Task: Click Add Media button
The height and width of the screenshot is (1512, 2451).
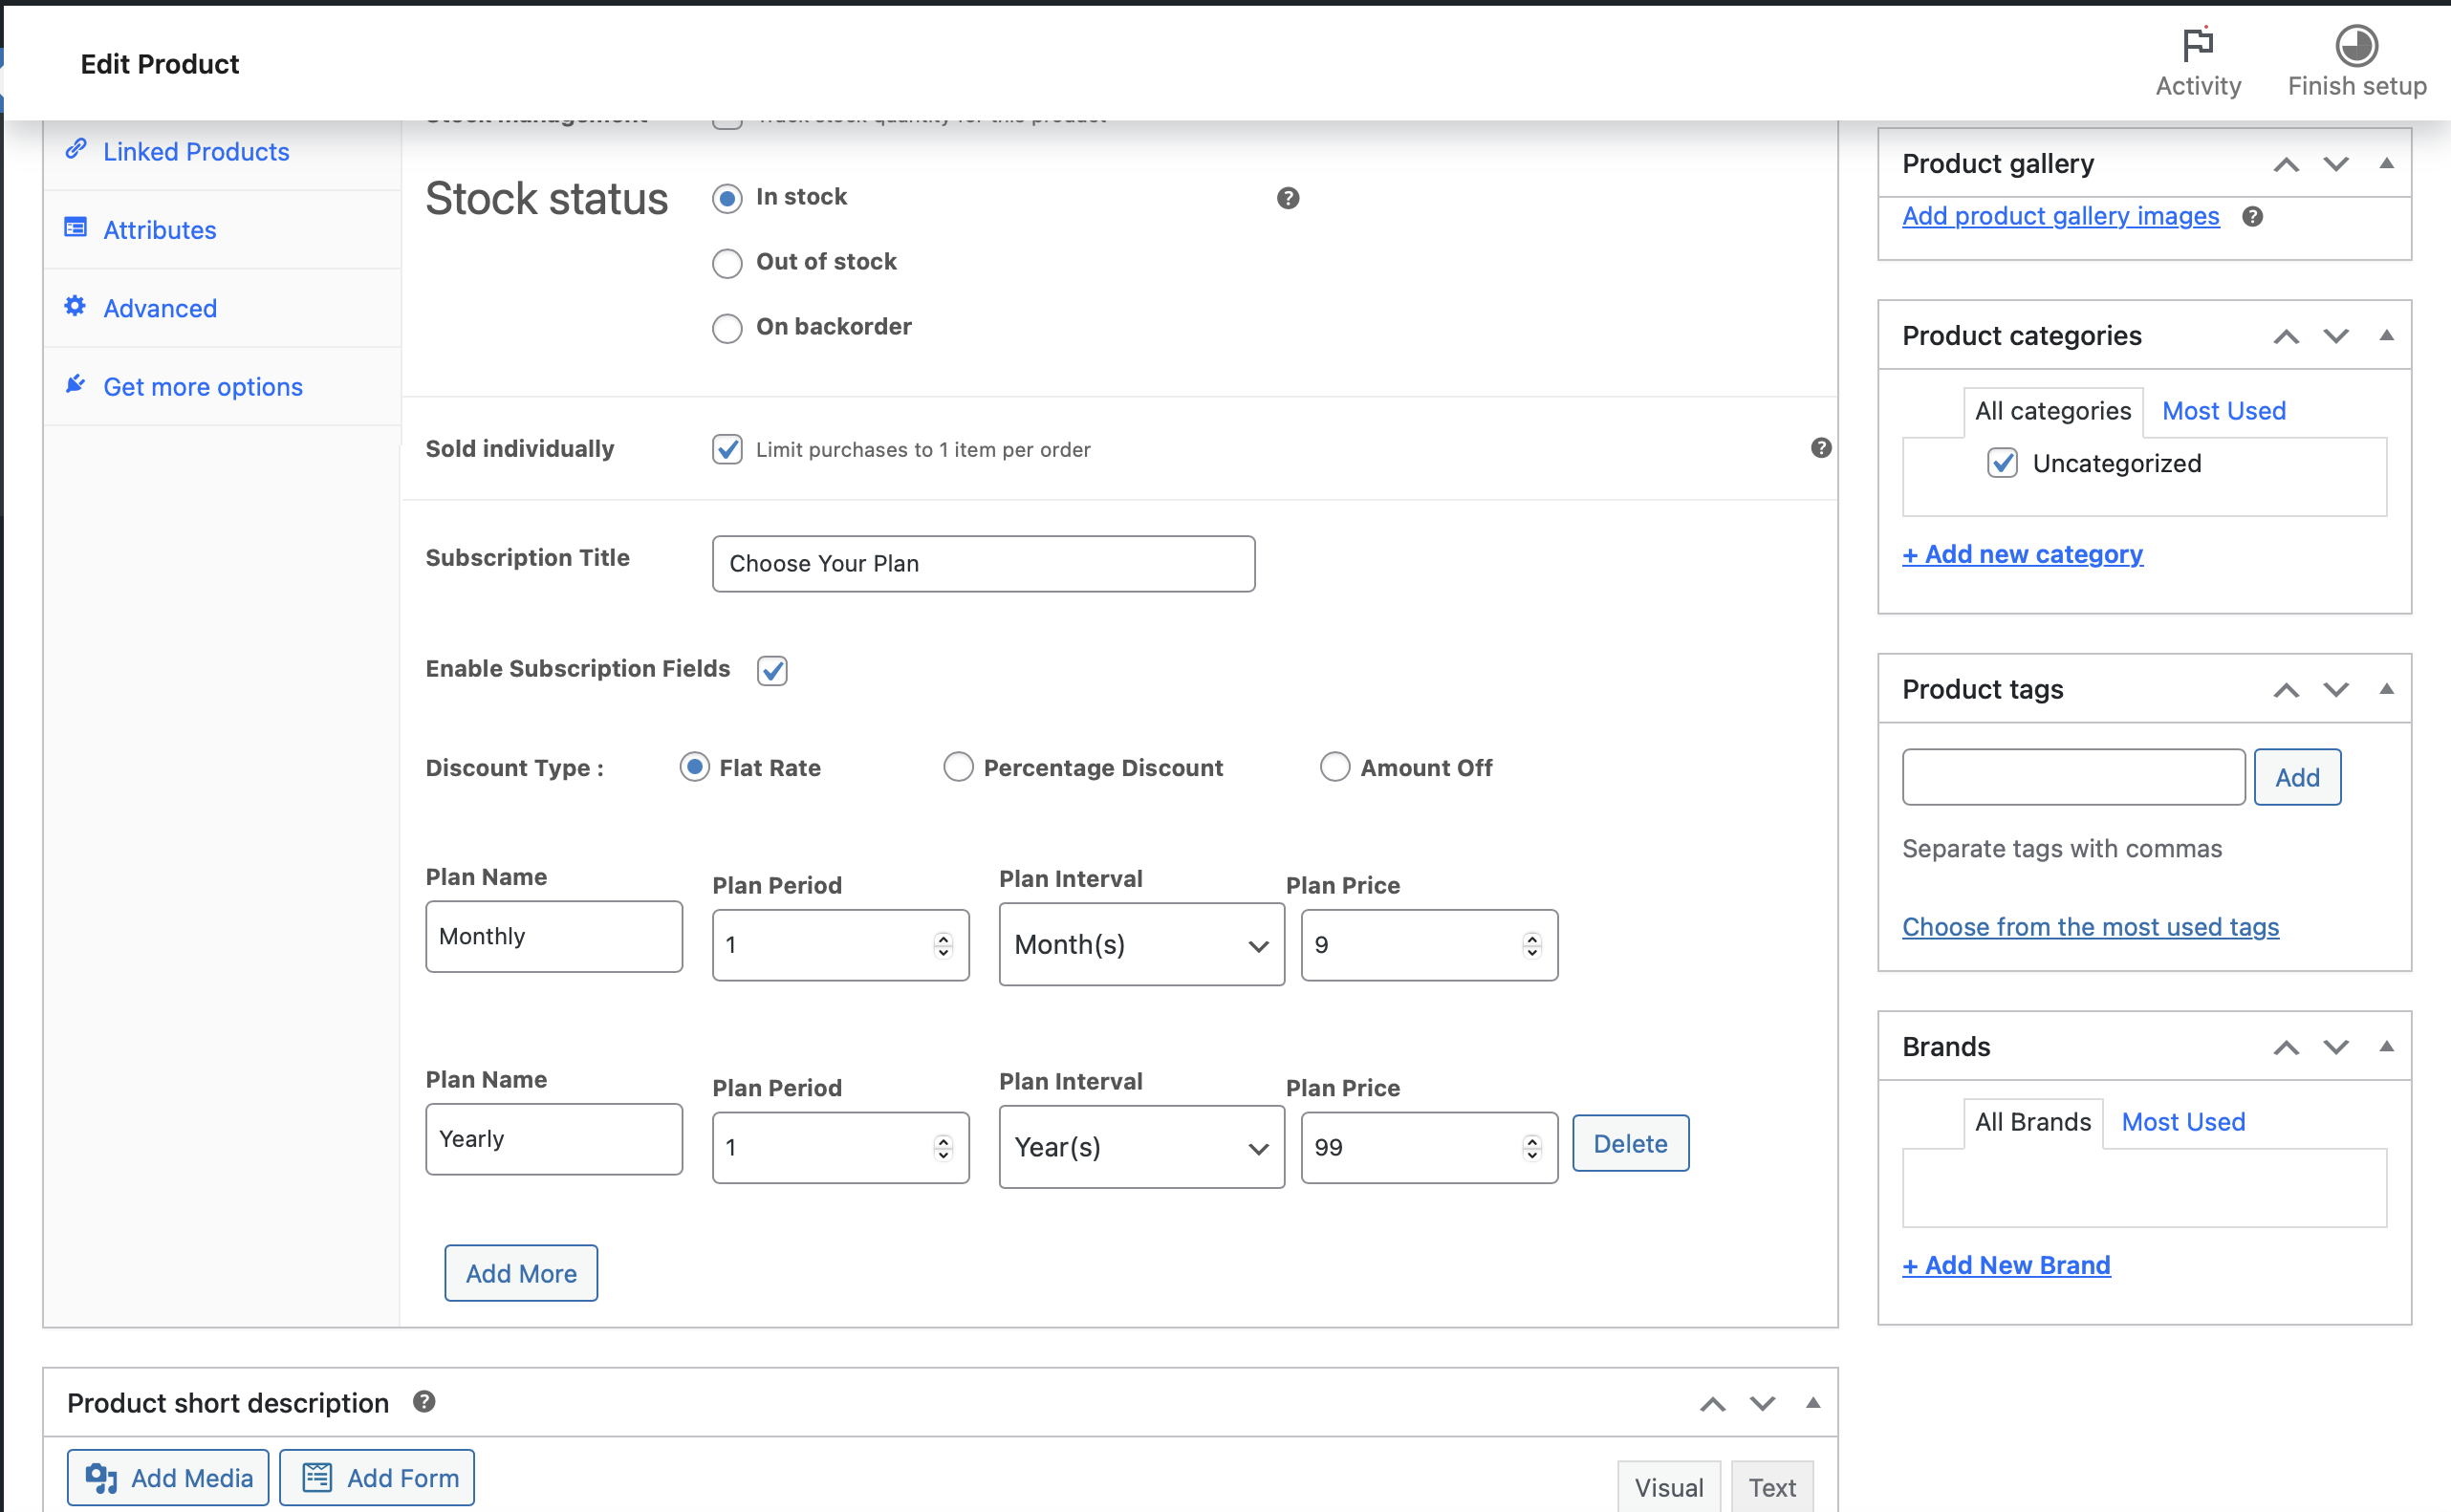Action: coord(168,1477)
